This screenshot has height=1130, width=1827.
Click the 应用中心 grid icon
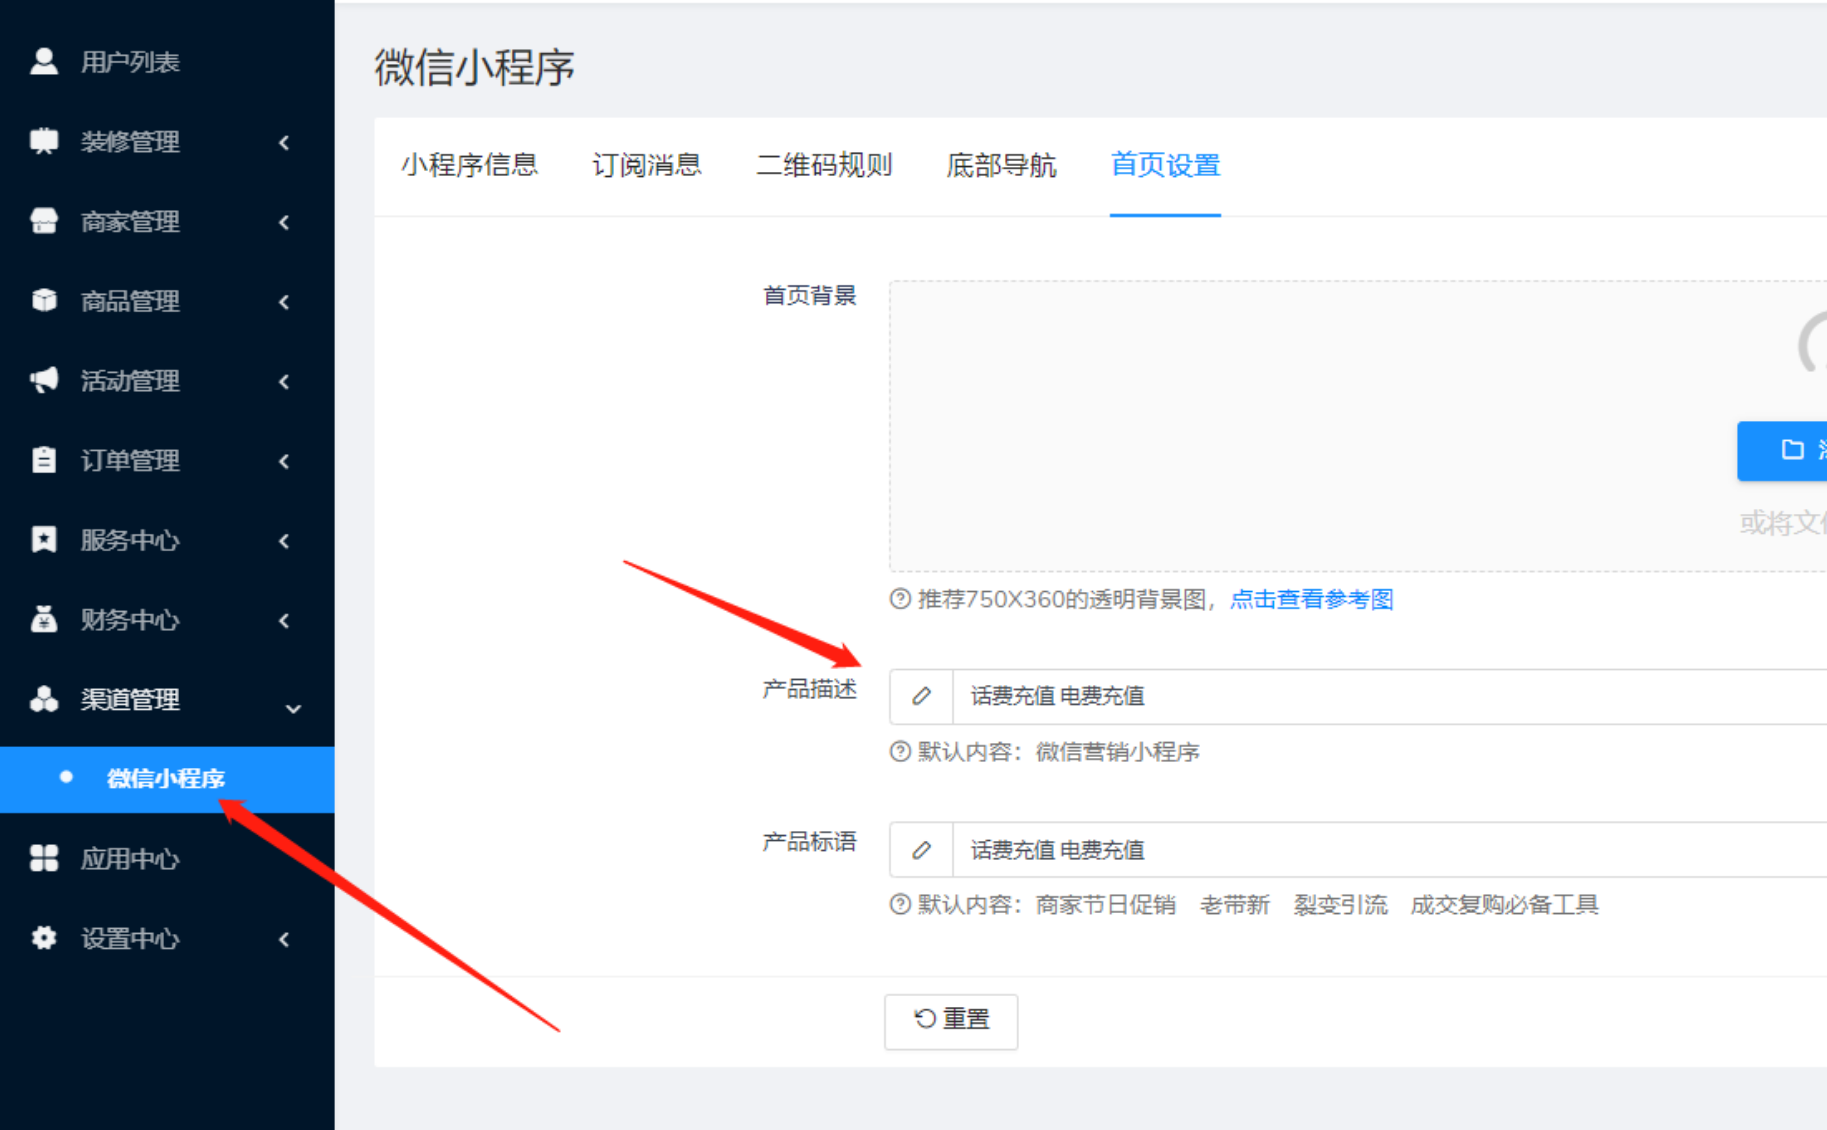(x=44, y=858)
